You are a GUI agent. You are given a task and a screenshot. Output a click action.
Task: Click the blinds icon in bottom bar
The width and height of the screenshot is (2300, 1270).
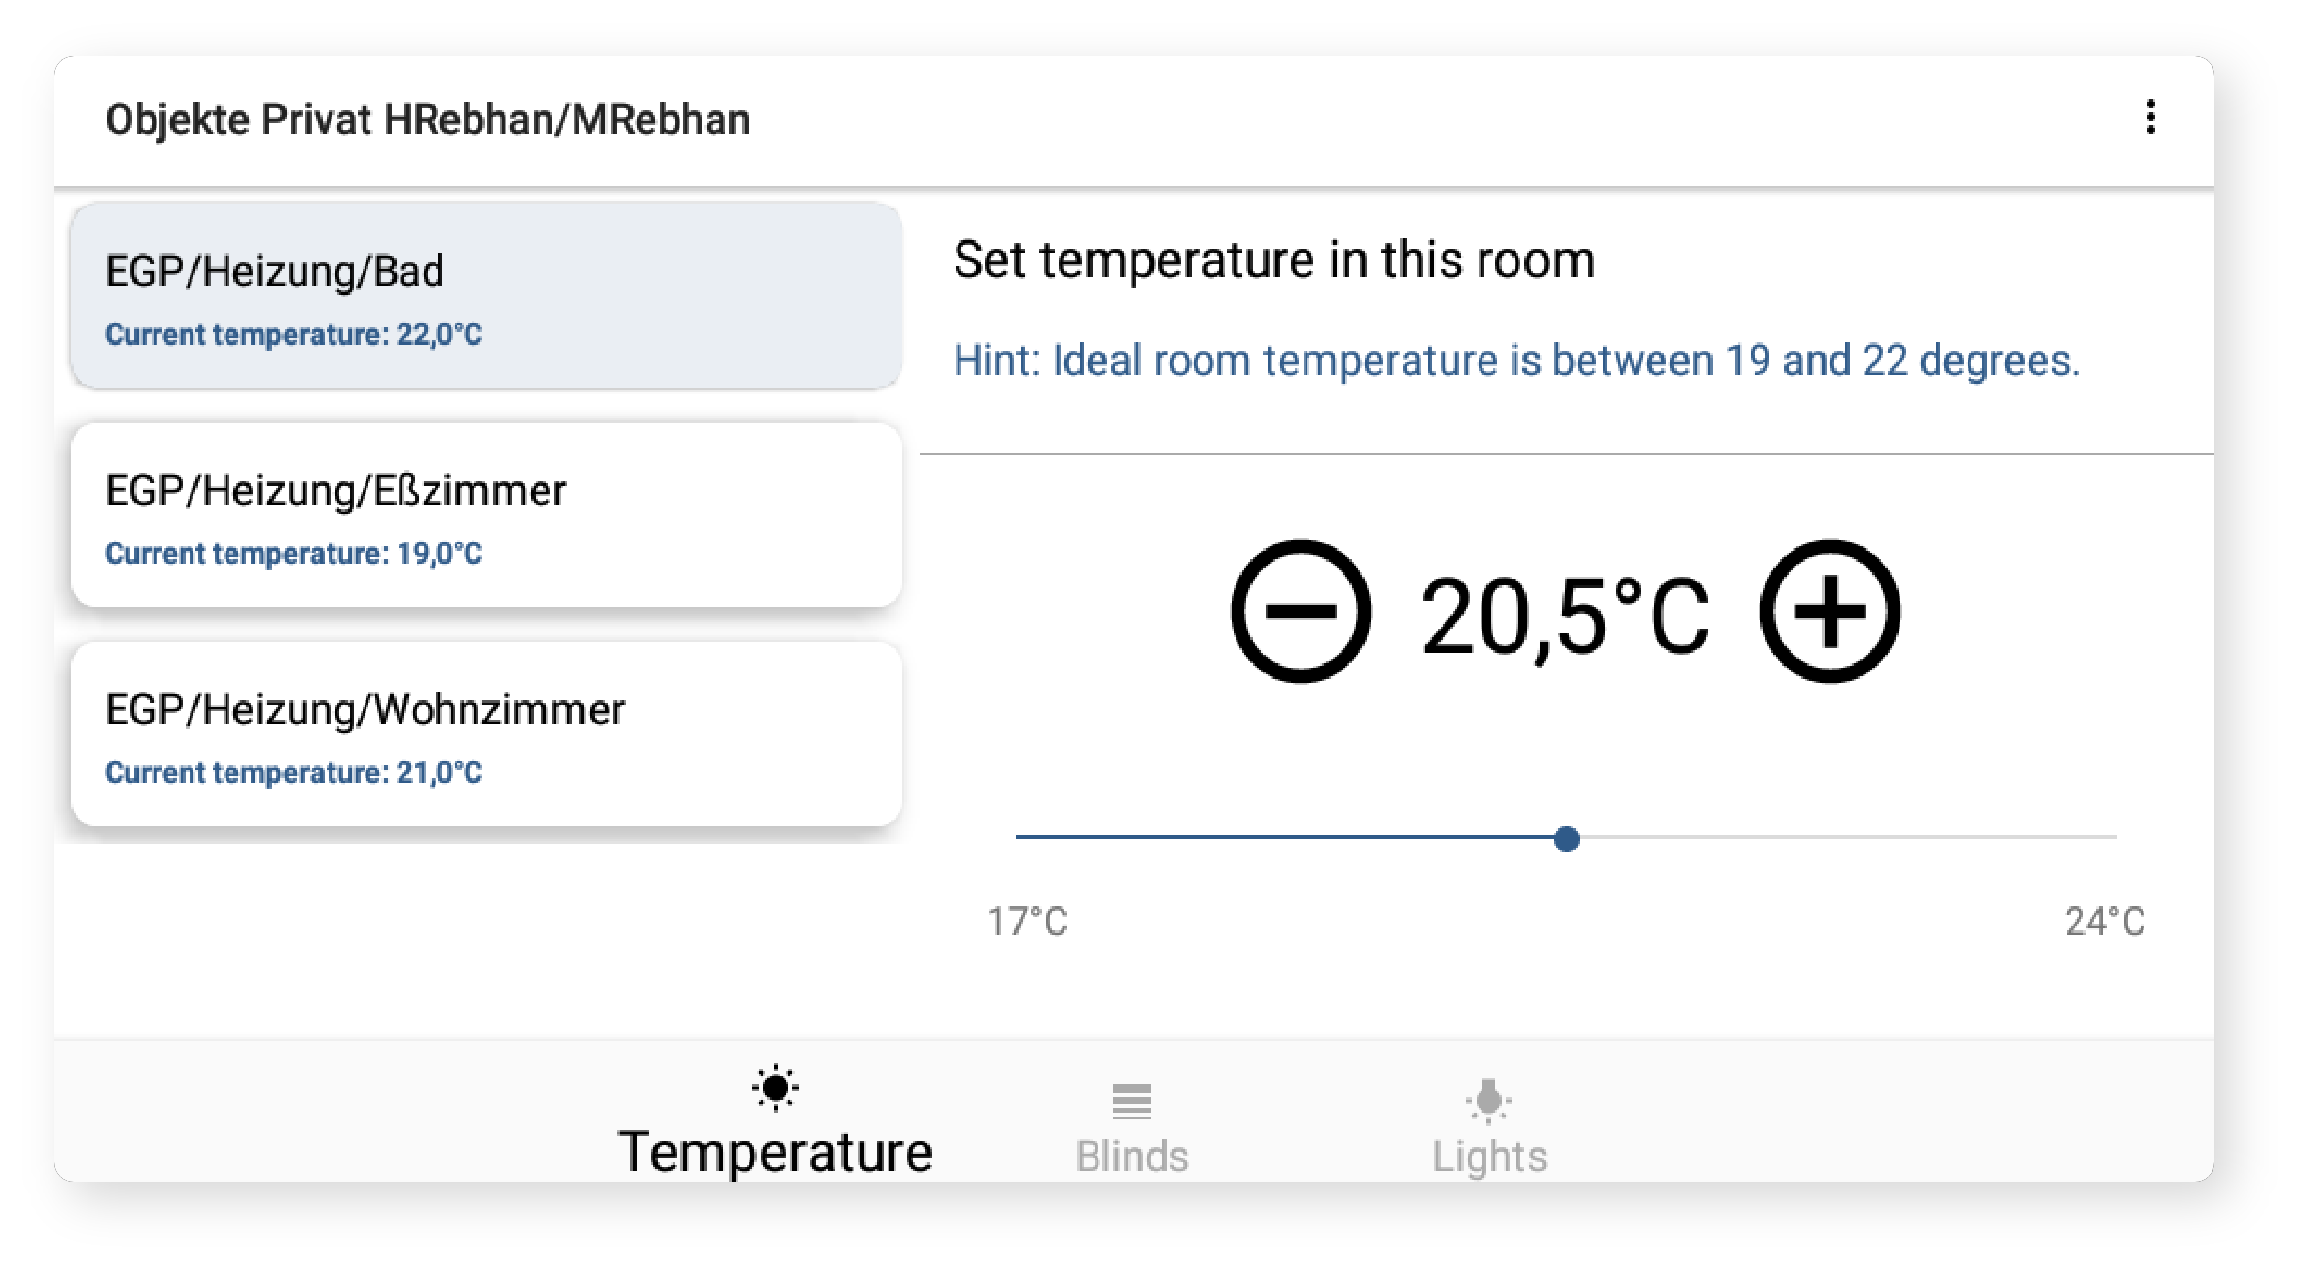tap(1131, 1101)
